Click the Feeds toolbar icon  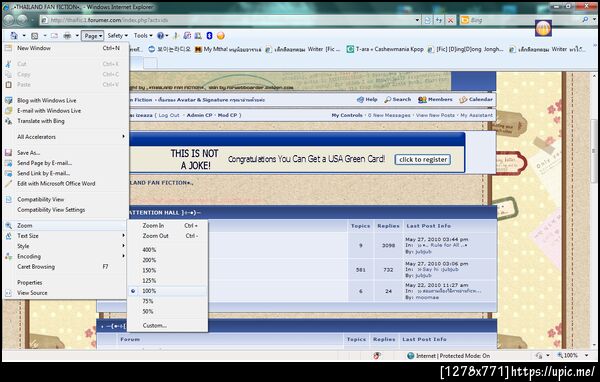(34, 36)
